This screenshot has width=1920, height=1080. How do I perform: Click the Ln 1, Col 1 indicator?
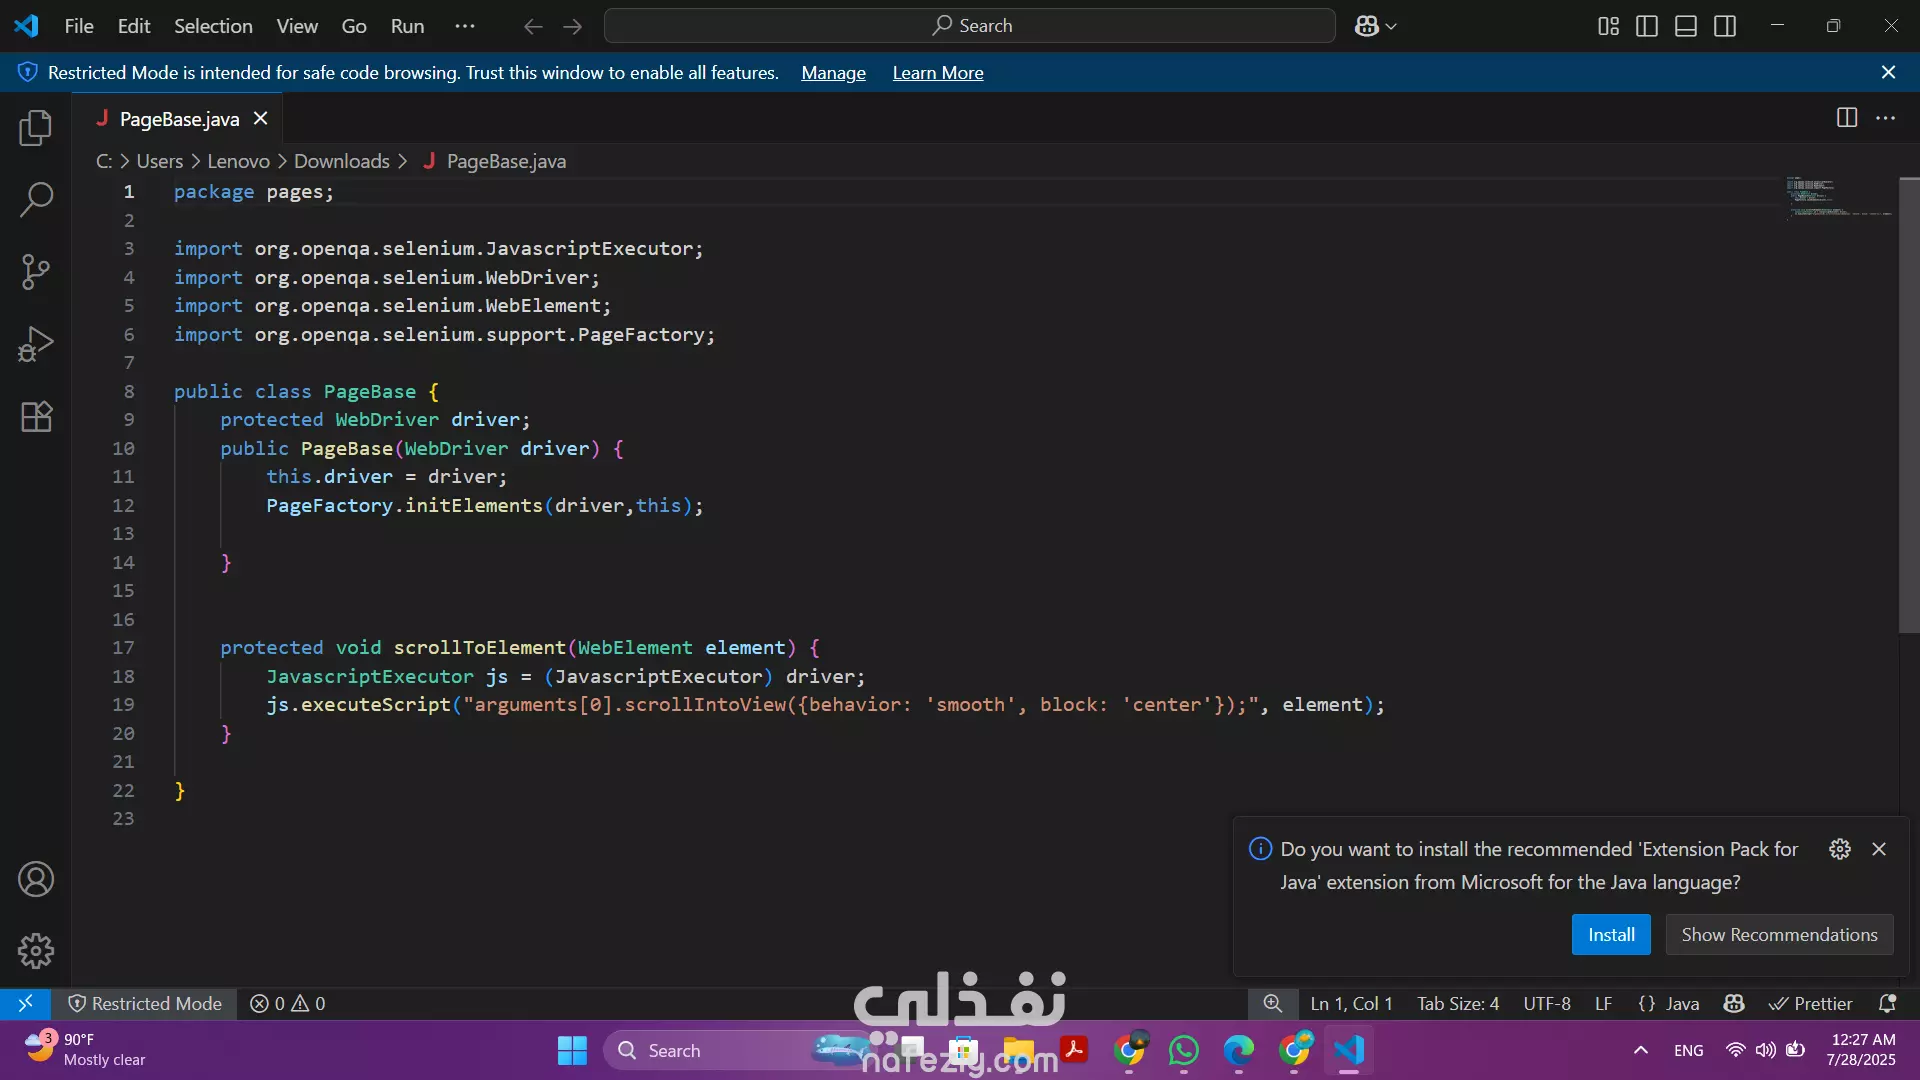click(x=1351, y=1003)
